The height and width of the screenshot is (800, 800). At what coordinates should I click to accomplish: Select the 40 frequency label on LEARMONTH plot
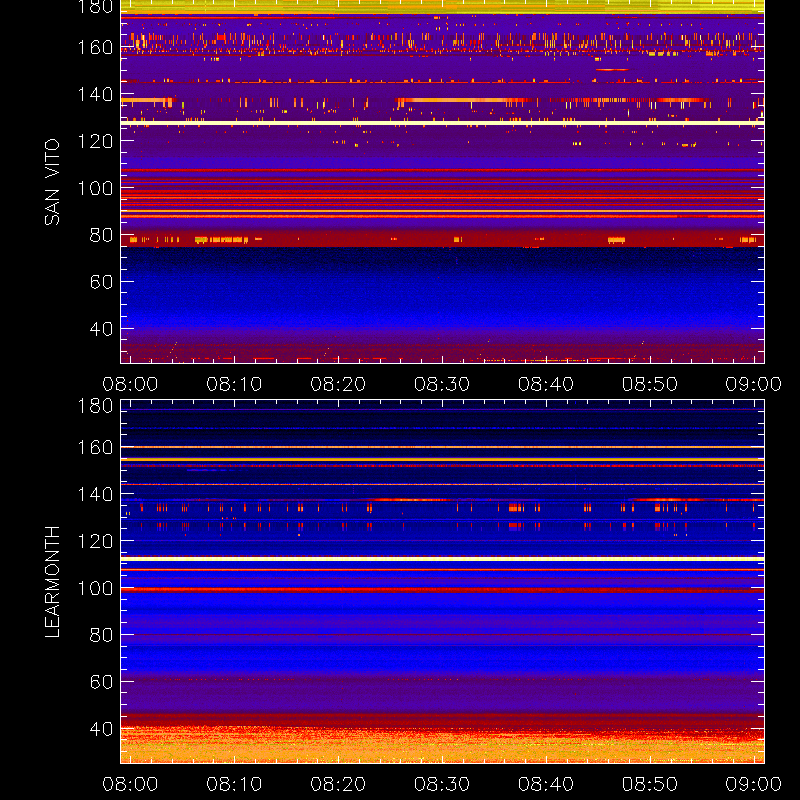101,729
